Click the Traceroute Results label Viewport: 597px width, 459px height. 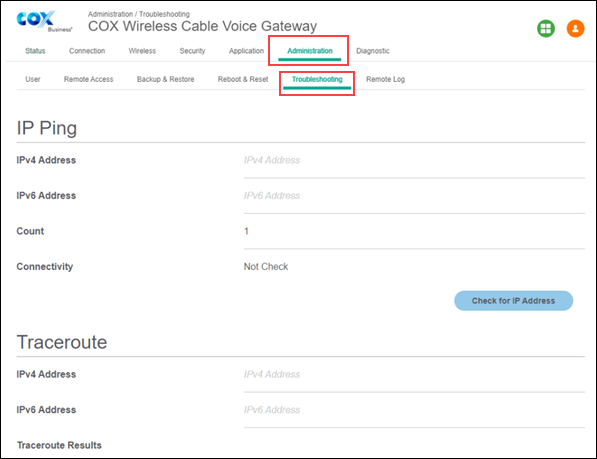click(x=59, y=445)
